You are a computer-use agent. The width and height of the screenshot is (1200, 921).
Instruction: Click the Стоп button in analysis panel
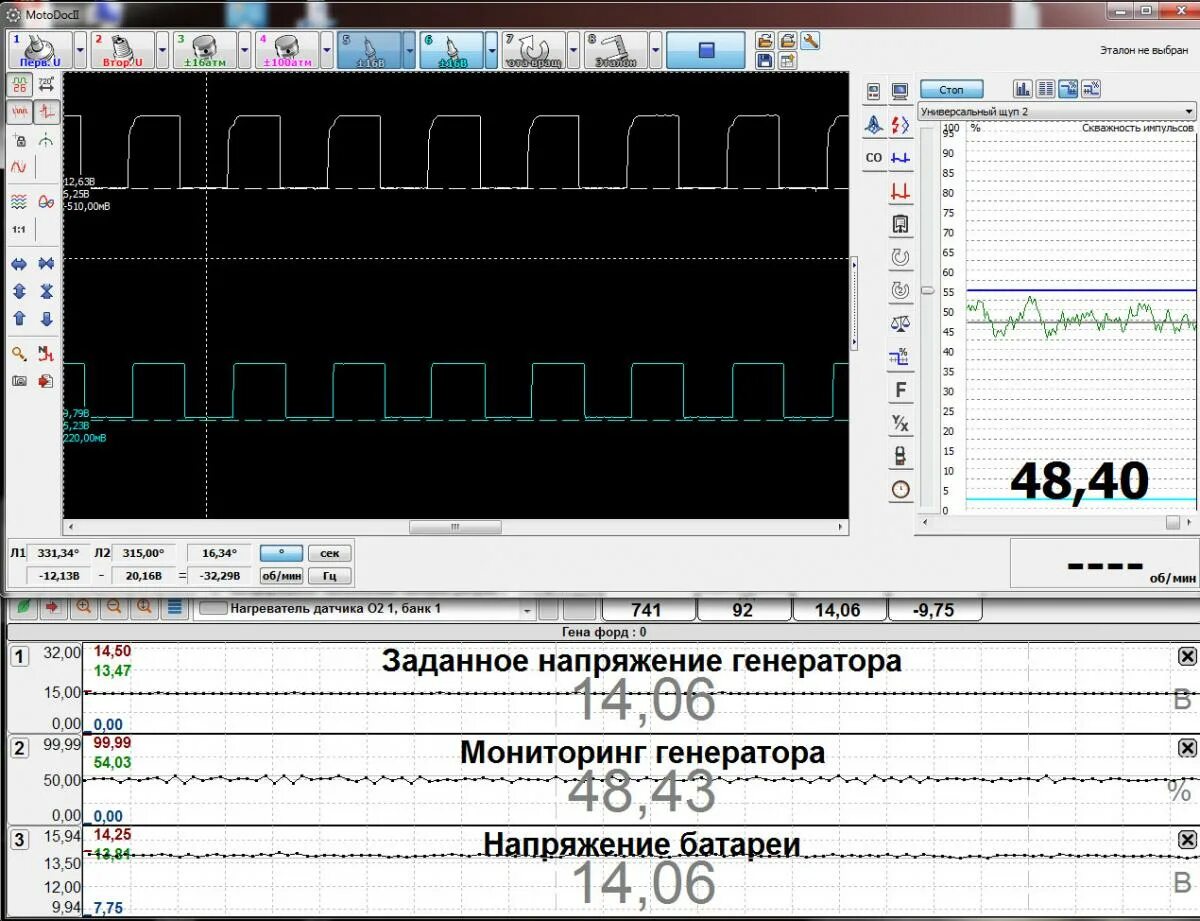(951, 90)
